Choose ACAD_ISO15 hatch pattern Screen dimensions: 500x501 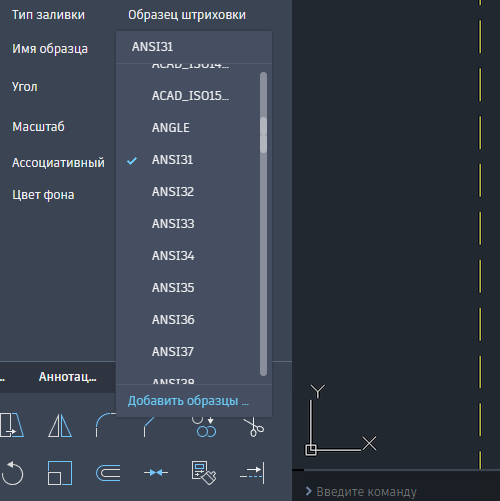tap(190, 96)
